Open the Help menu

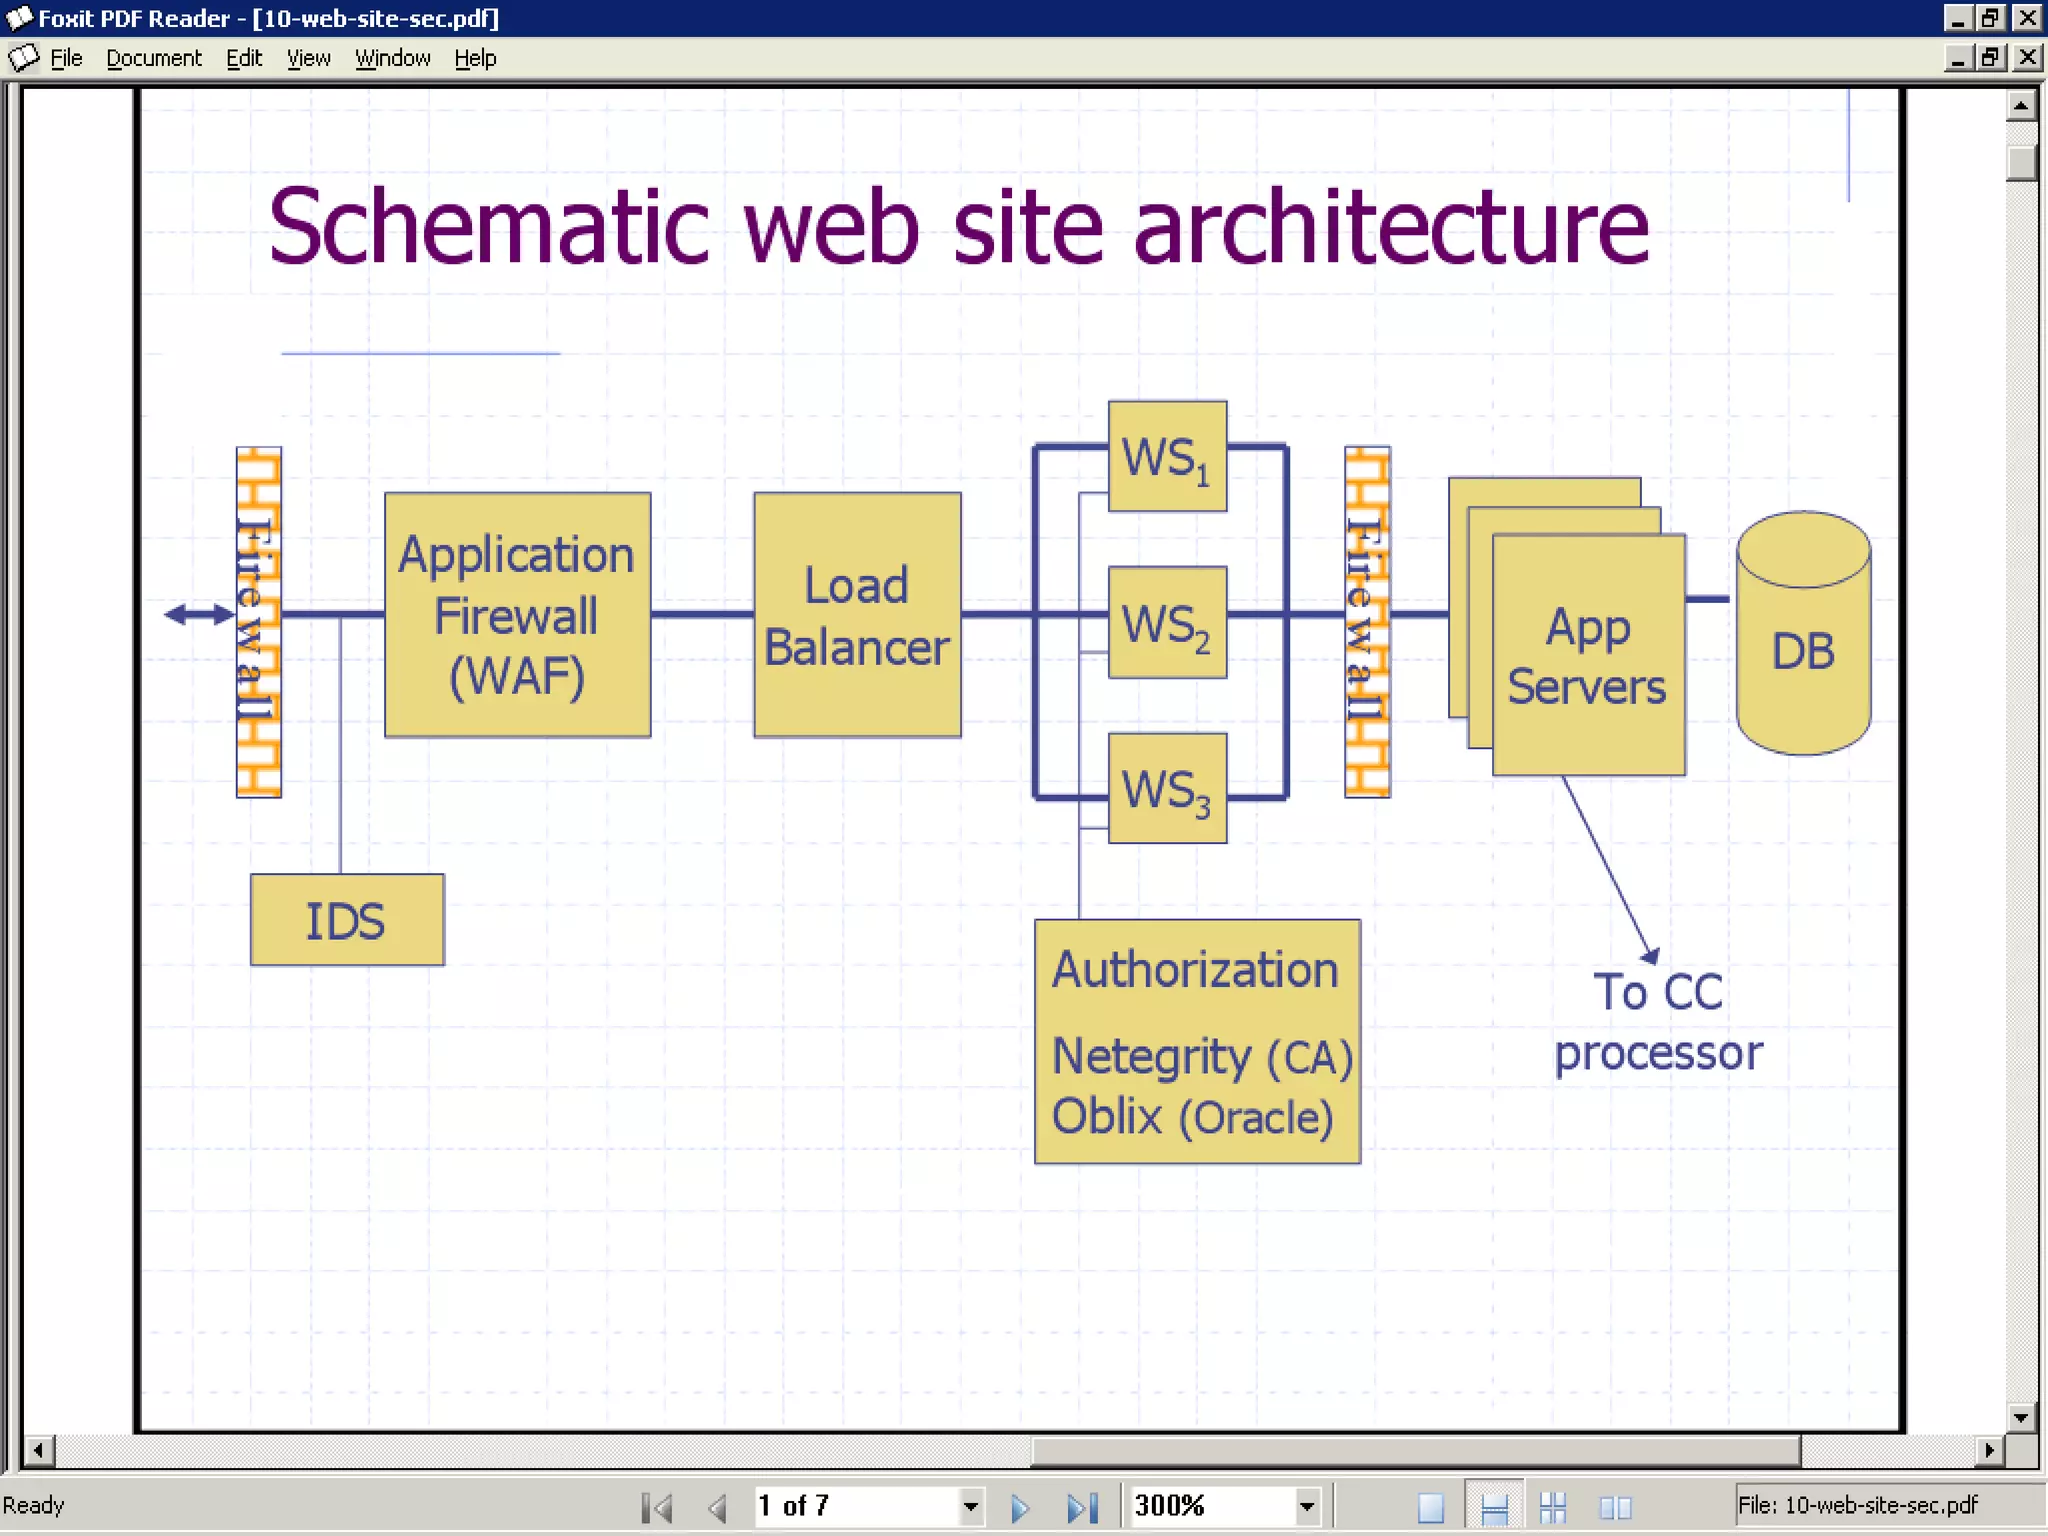[x=475, y=58]
